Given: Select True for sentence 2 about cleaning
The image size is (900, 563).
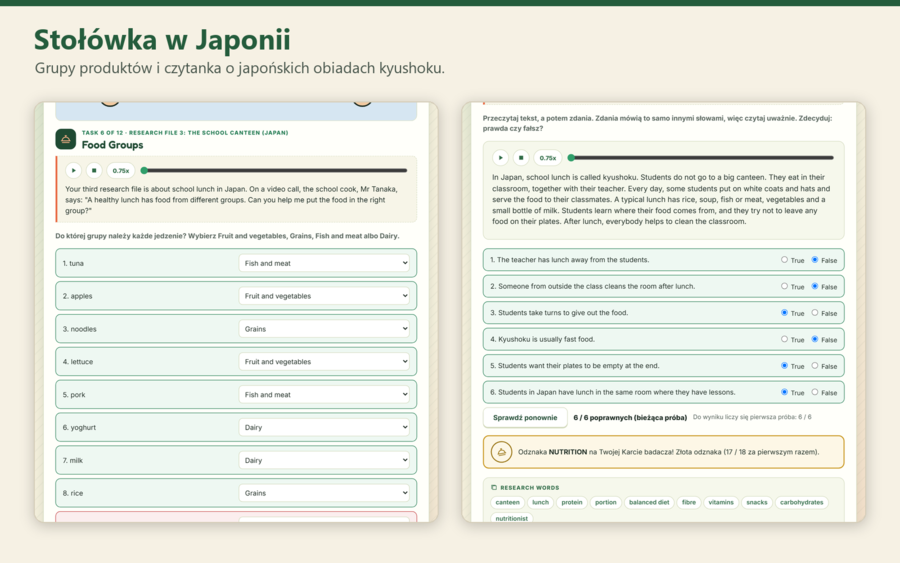Looking at the screenshot, I should pyautogui.click(x=784, y=286).
